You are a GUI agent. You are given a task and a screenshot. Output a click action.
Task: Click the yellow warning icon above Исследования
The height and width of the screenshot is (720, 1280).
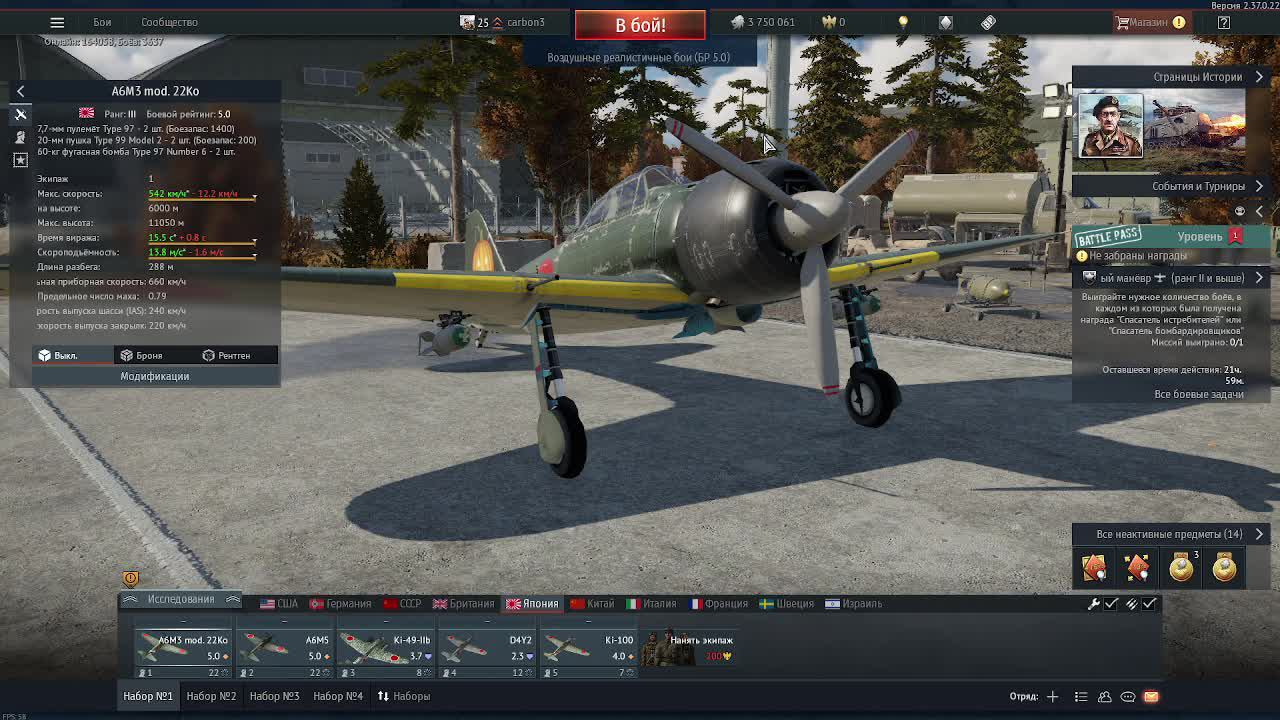click(130, 578)
